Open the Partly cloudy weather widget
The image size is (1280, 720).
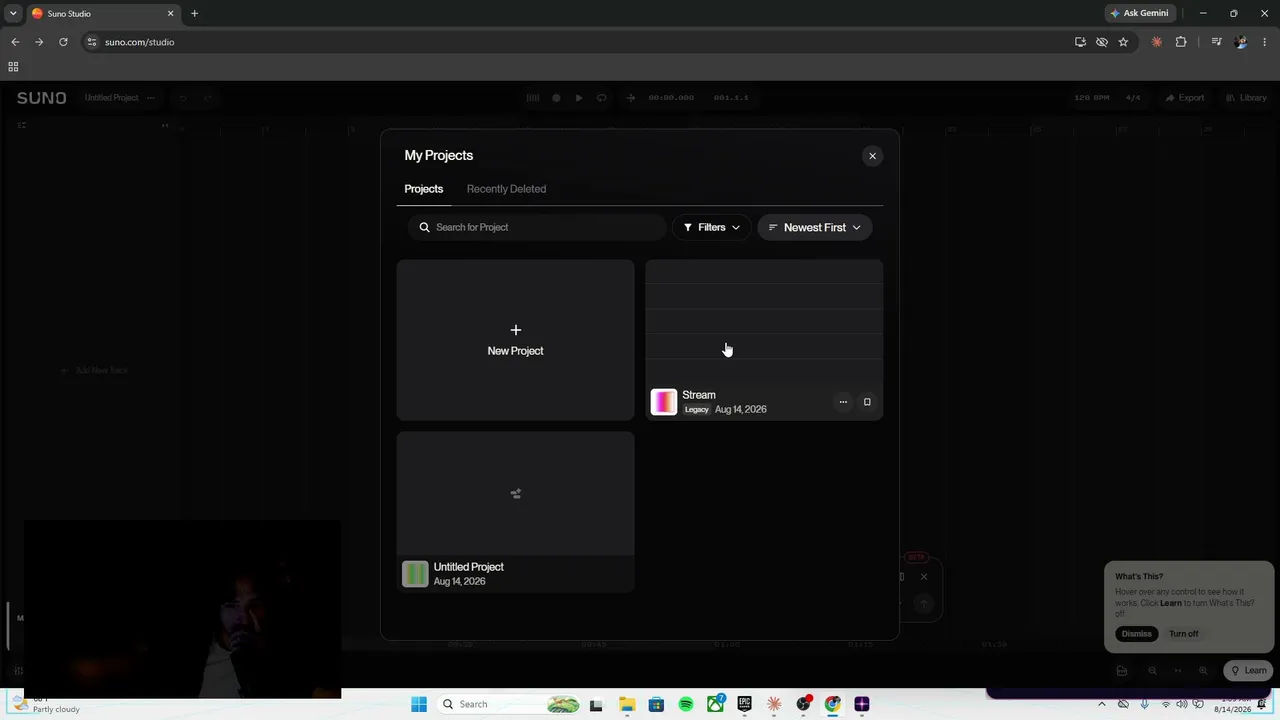[x=45, y=704]
